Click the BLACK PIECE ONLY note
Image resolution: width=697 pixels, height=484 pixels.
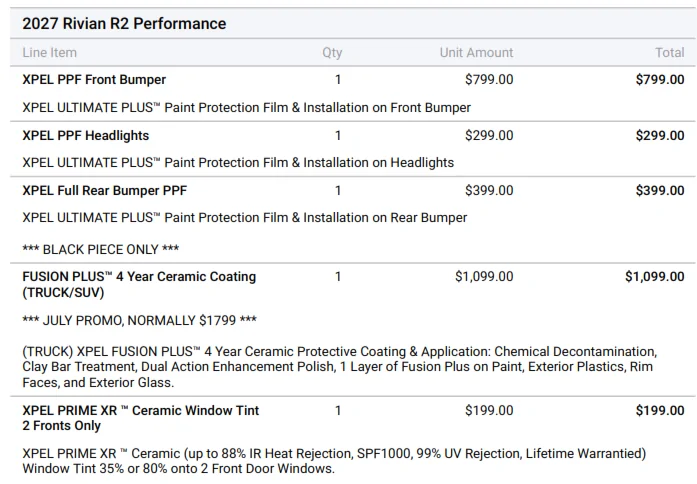tap(100, 249)
